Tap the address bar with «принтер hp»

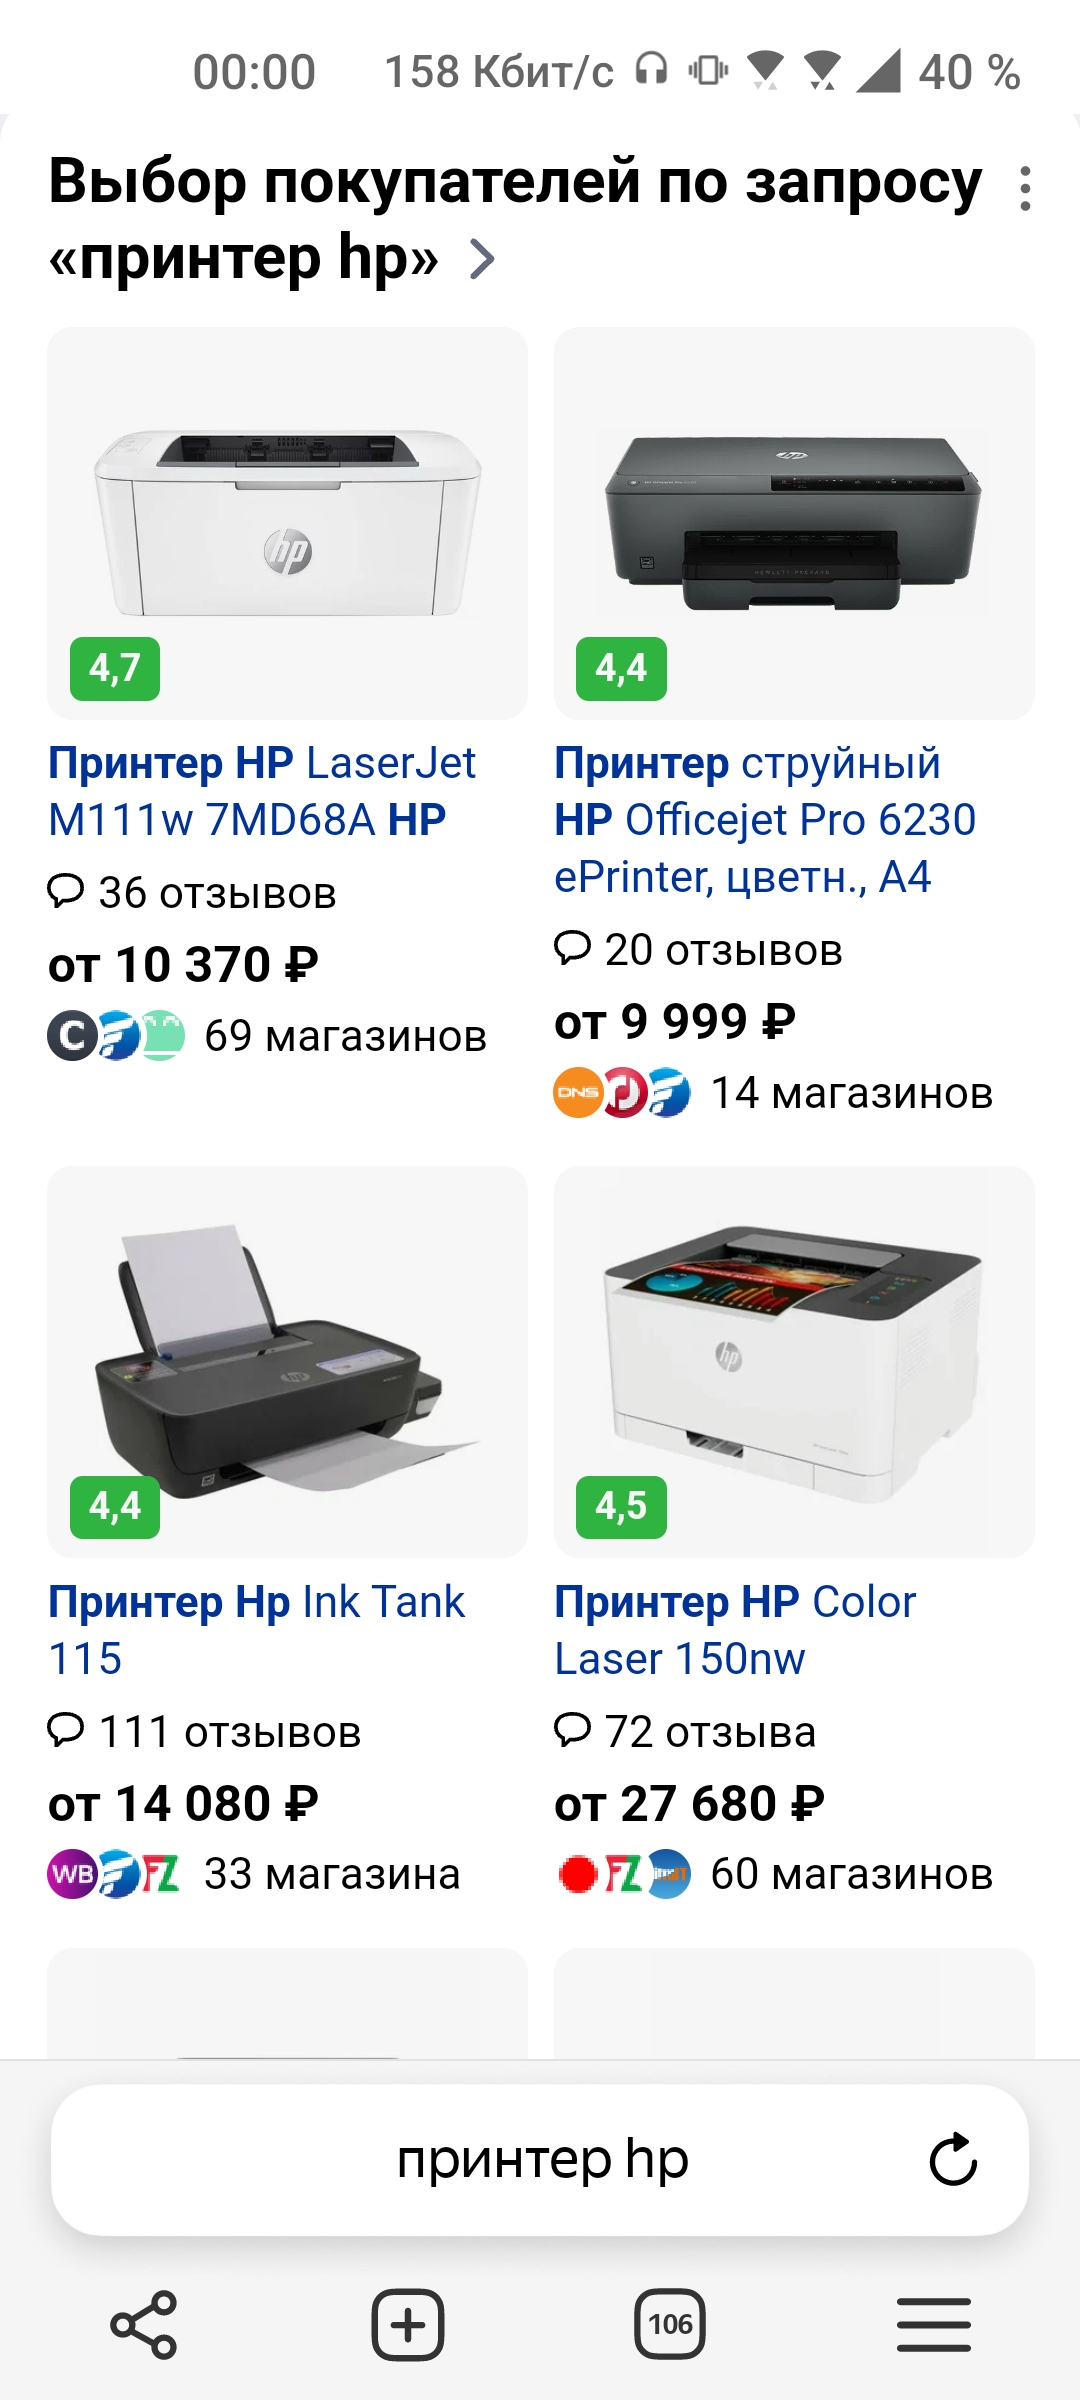coord(540,2160)
